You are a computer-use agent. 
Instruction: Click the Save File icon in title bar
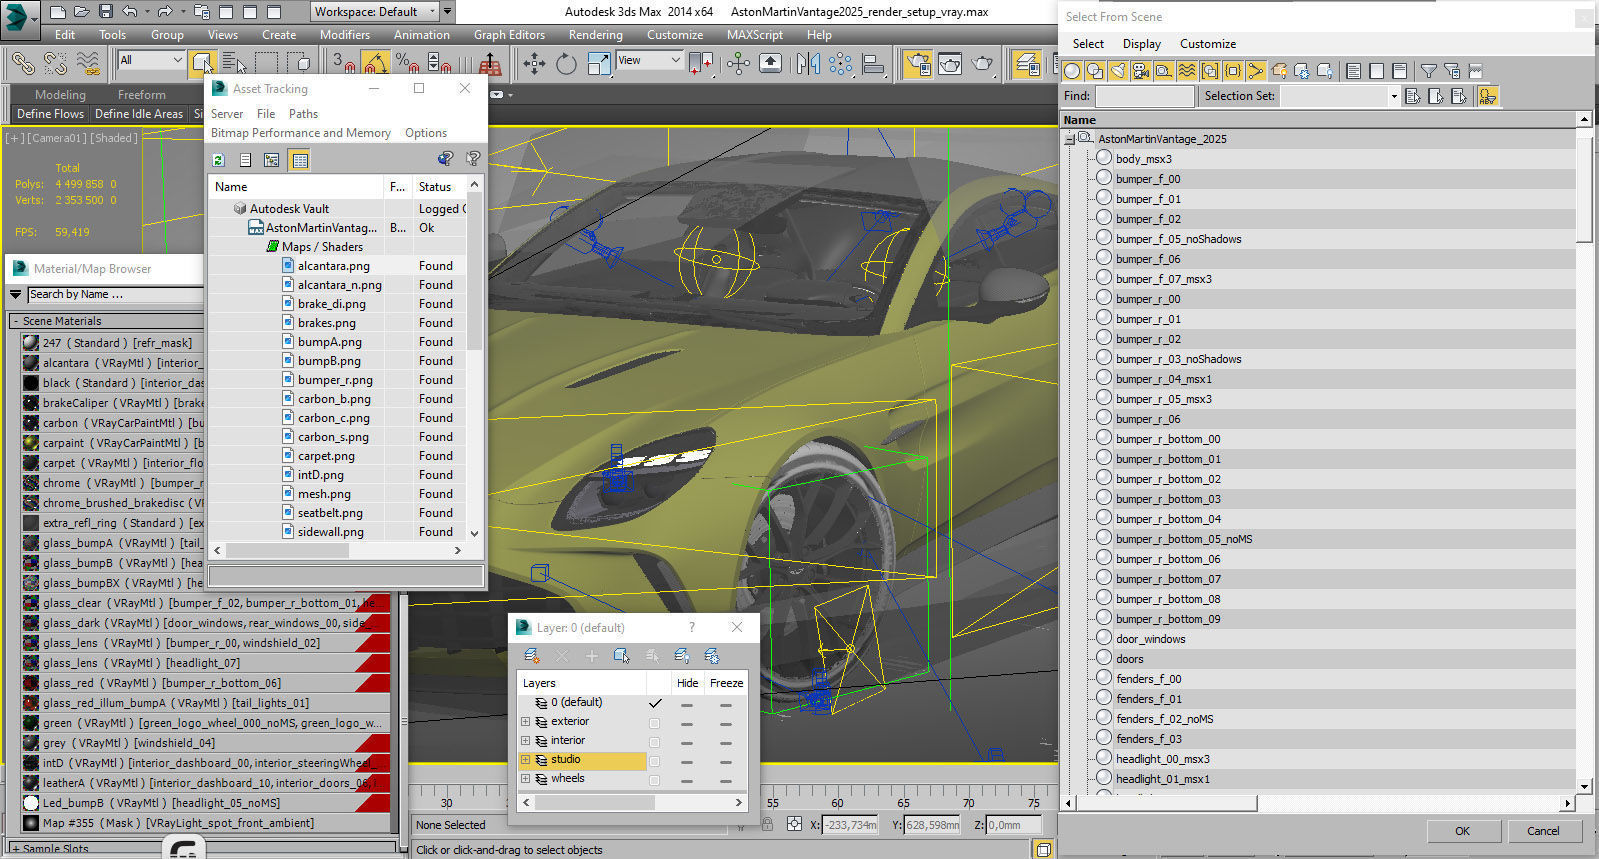pos(105,12)
